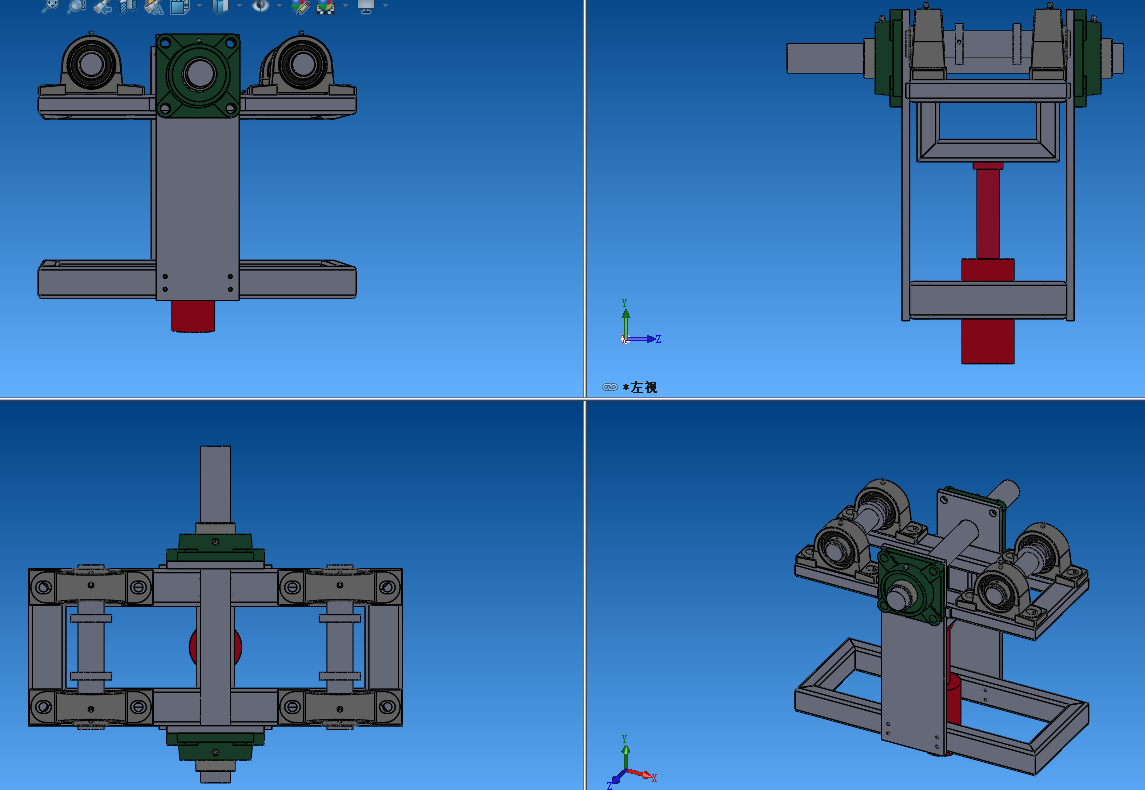Click the View Orientation cube icon

tap(180, 6)
